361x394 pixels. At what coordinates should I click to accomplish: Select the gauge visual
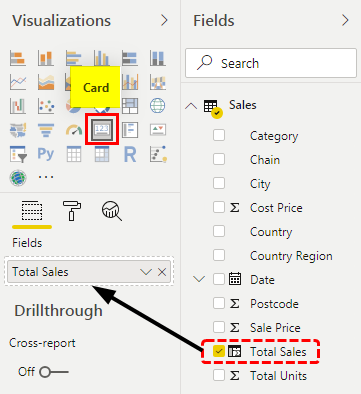74,130
